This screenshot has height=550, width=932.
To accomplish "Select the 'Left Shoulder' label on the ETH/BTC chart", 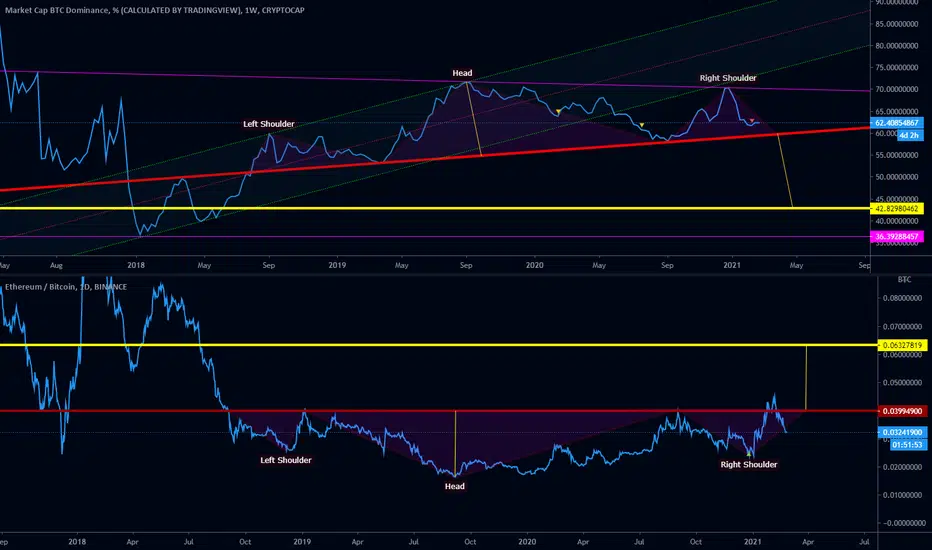I will click(286, 460).
